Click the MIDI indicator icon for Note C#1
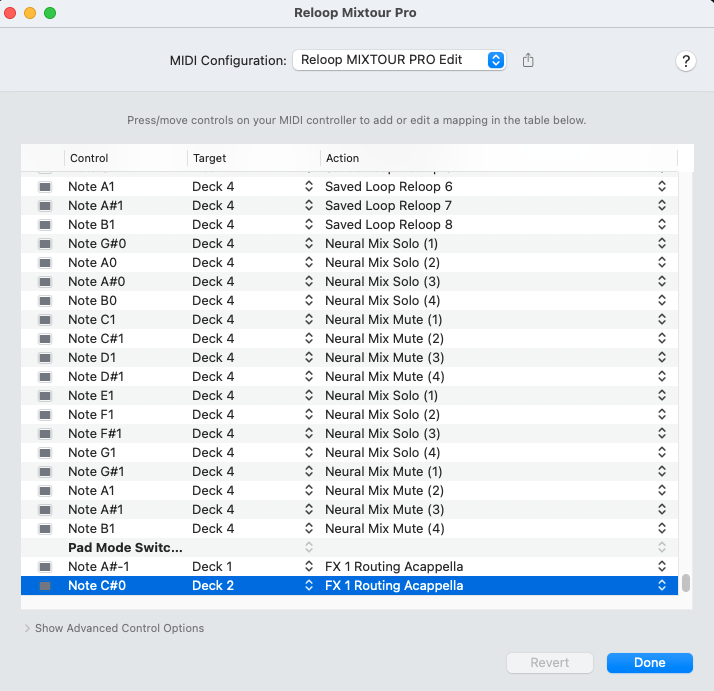The height and width of the screenshot is (691, 714). coord(45,339)
